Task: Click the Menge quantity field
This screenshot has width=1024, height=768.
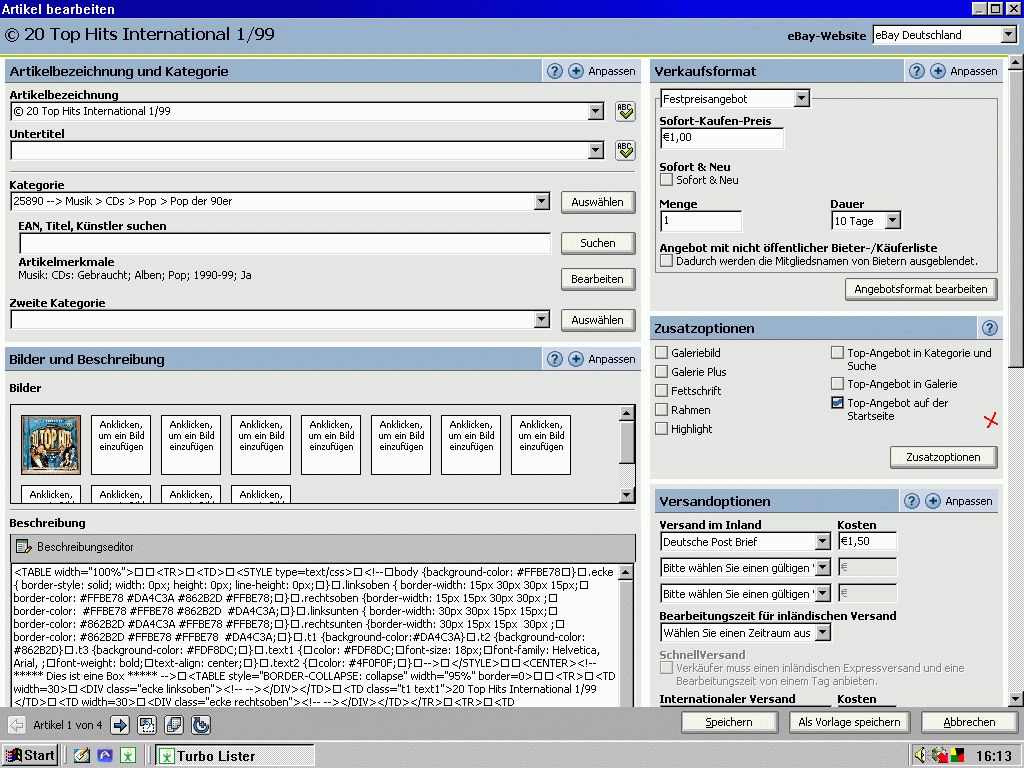Action: click(701, 221)
